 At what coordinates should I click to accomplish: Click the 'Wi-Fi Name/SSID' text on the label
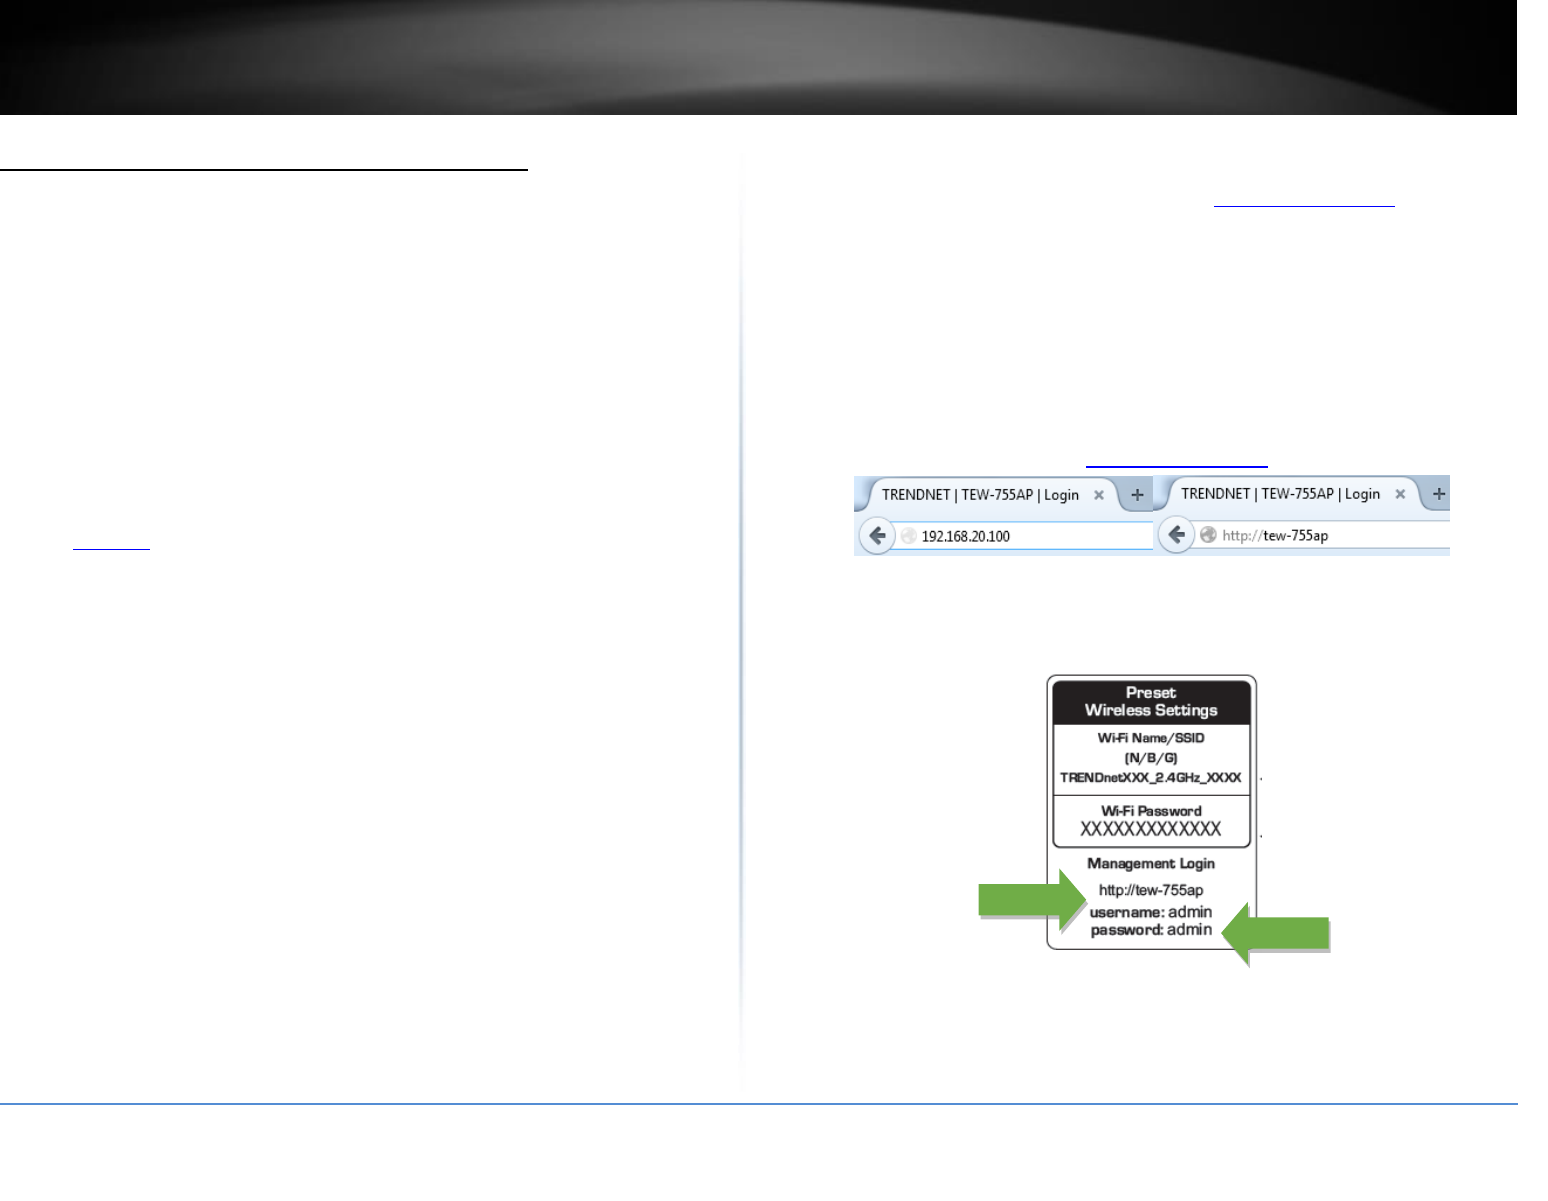(1151, 738)
